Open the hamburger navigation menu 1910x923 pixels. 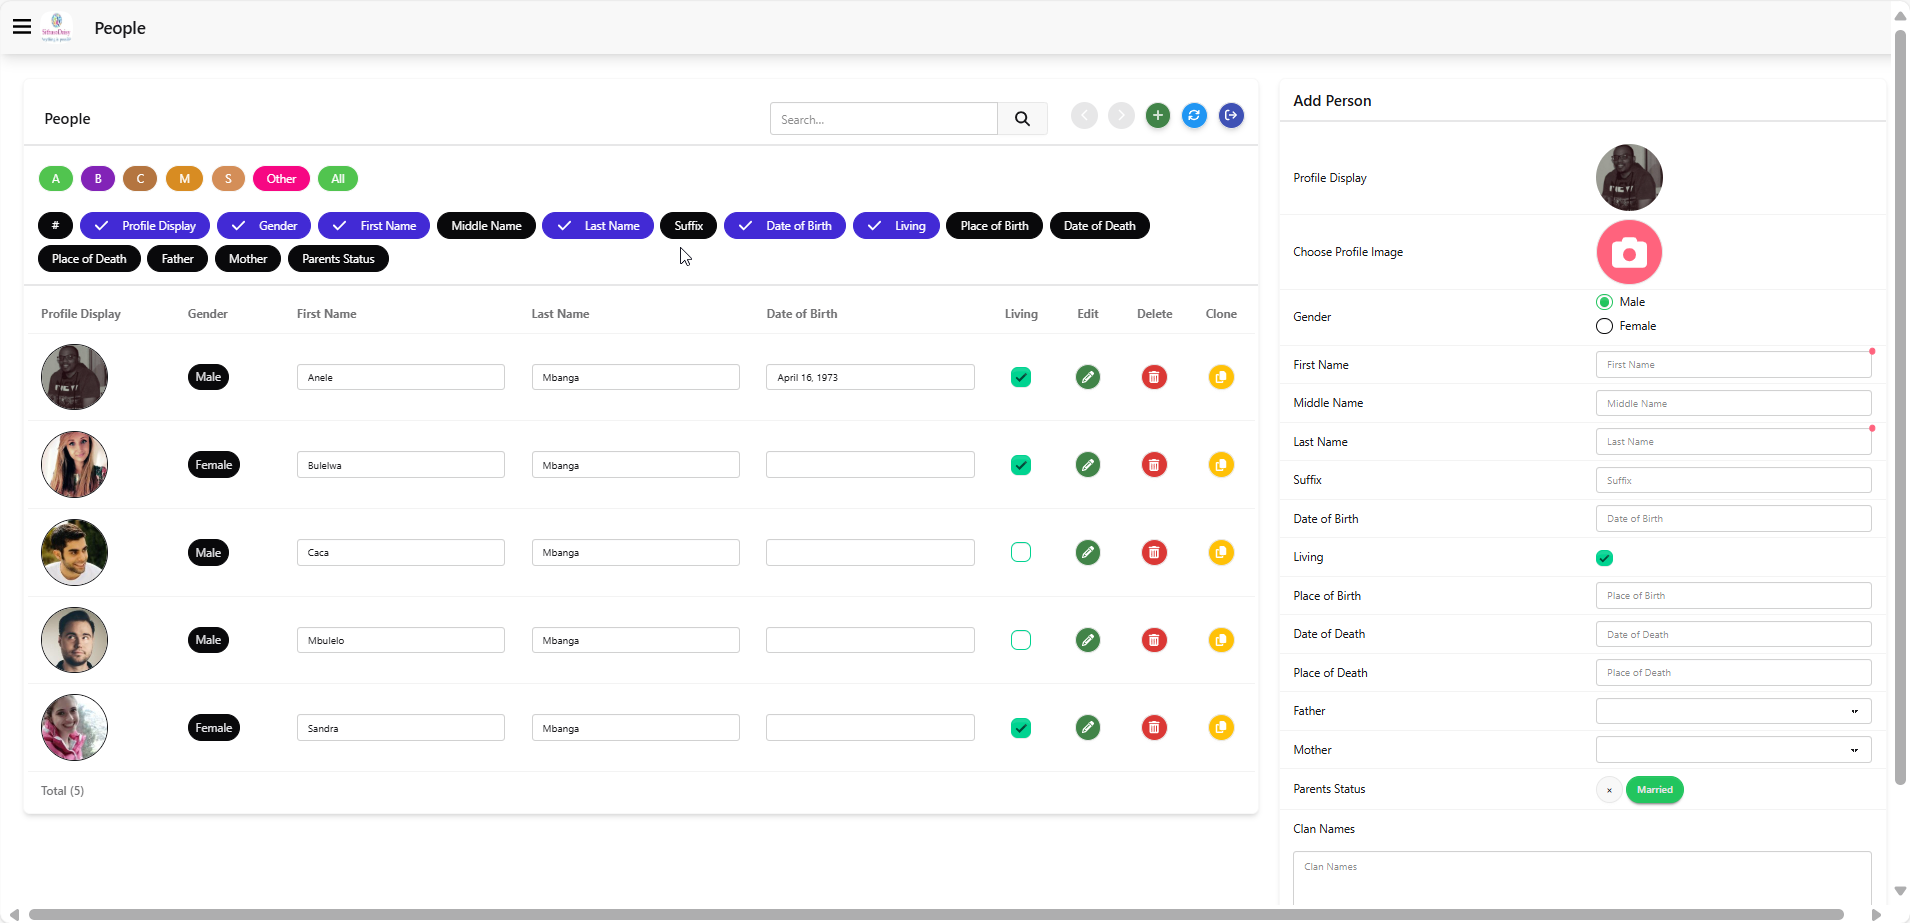click(22, 27)
